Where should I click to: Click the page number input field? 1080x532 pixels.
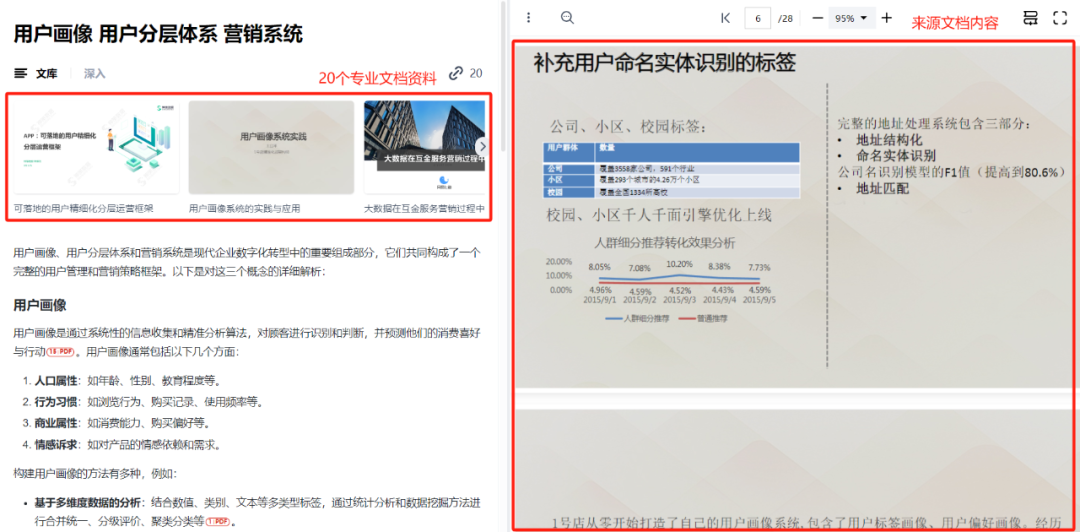pyautogui.click(x=759, y=18)
